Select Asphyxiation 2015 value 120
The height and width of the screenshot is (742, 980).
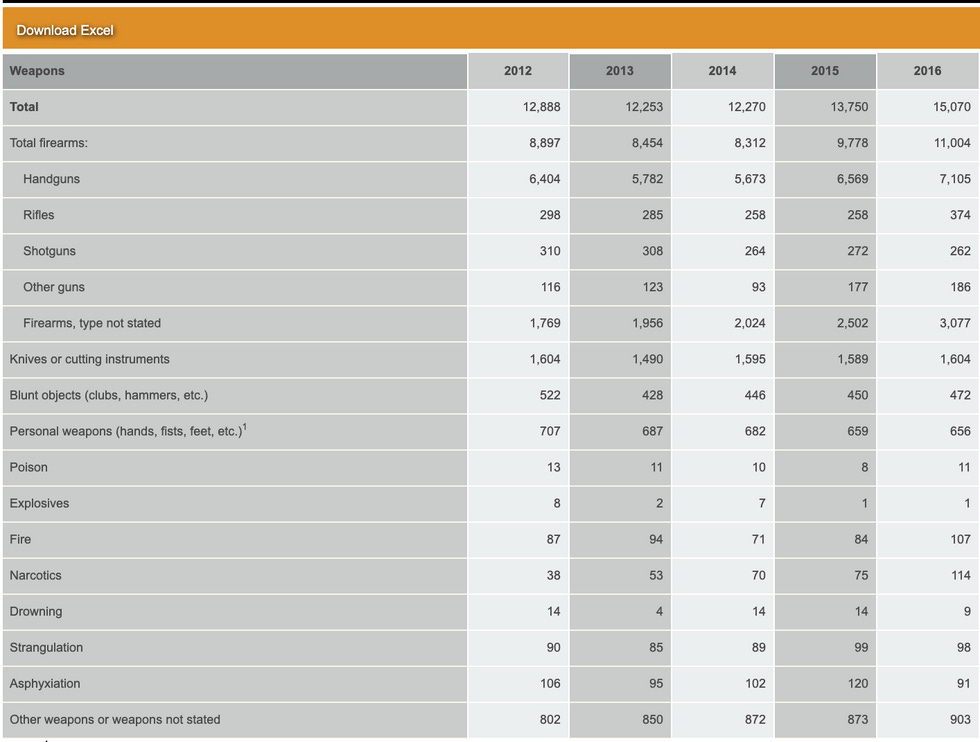tap(858, 684)
